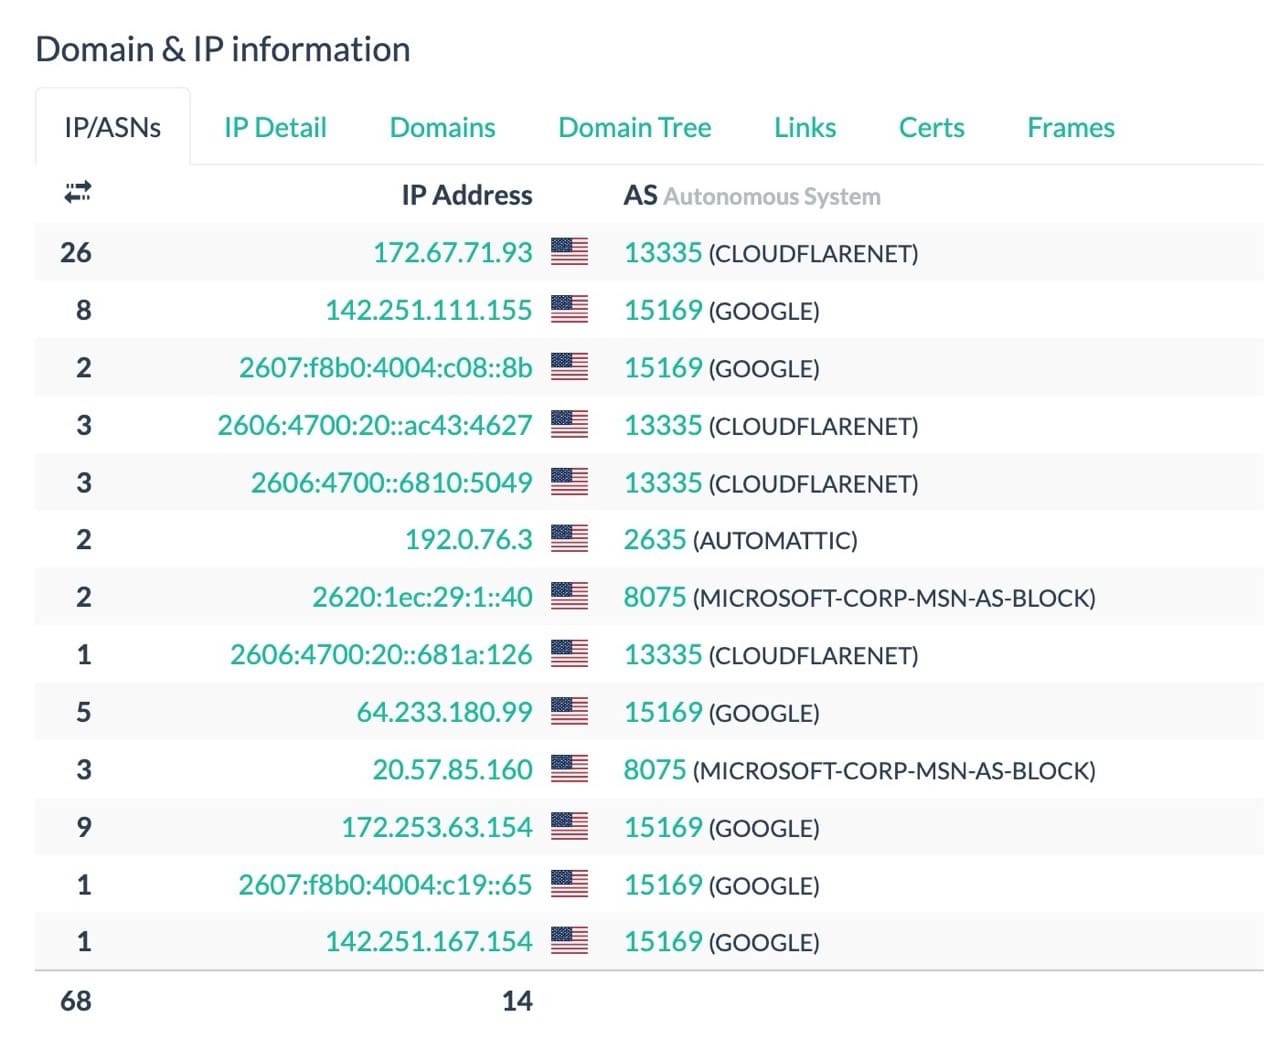
Task: Click the US flag beside 64.233.180.99
Action: coord(569,711)
